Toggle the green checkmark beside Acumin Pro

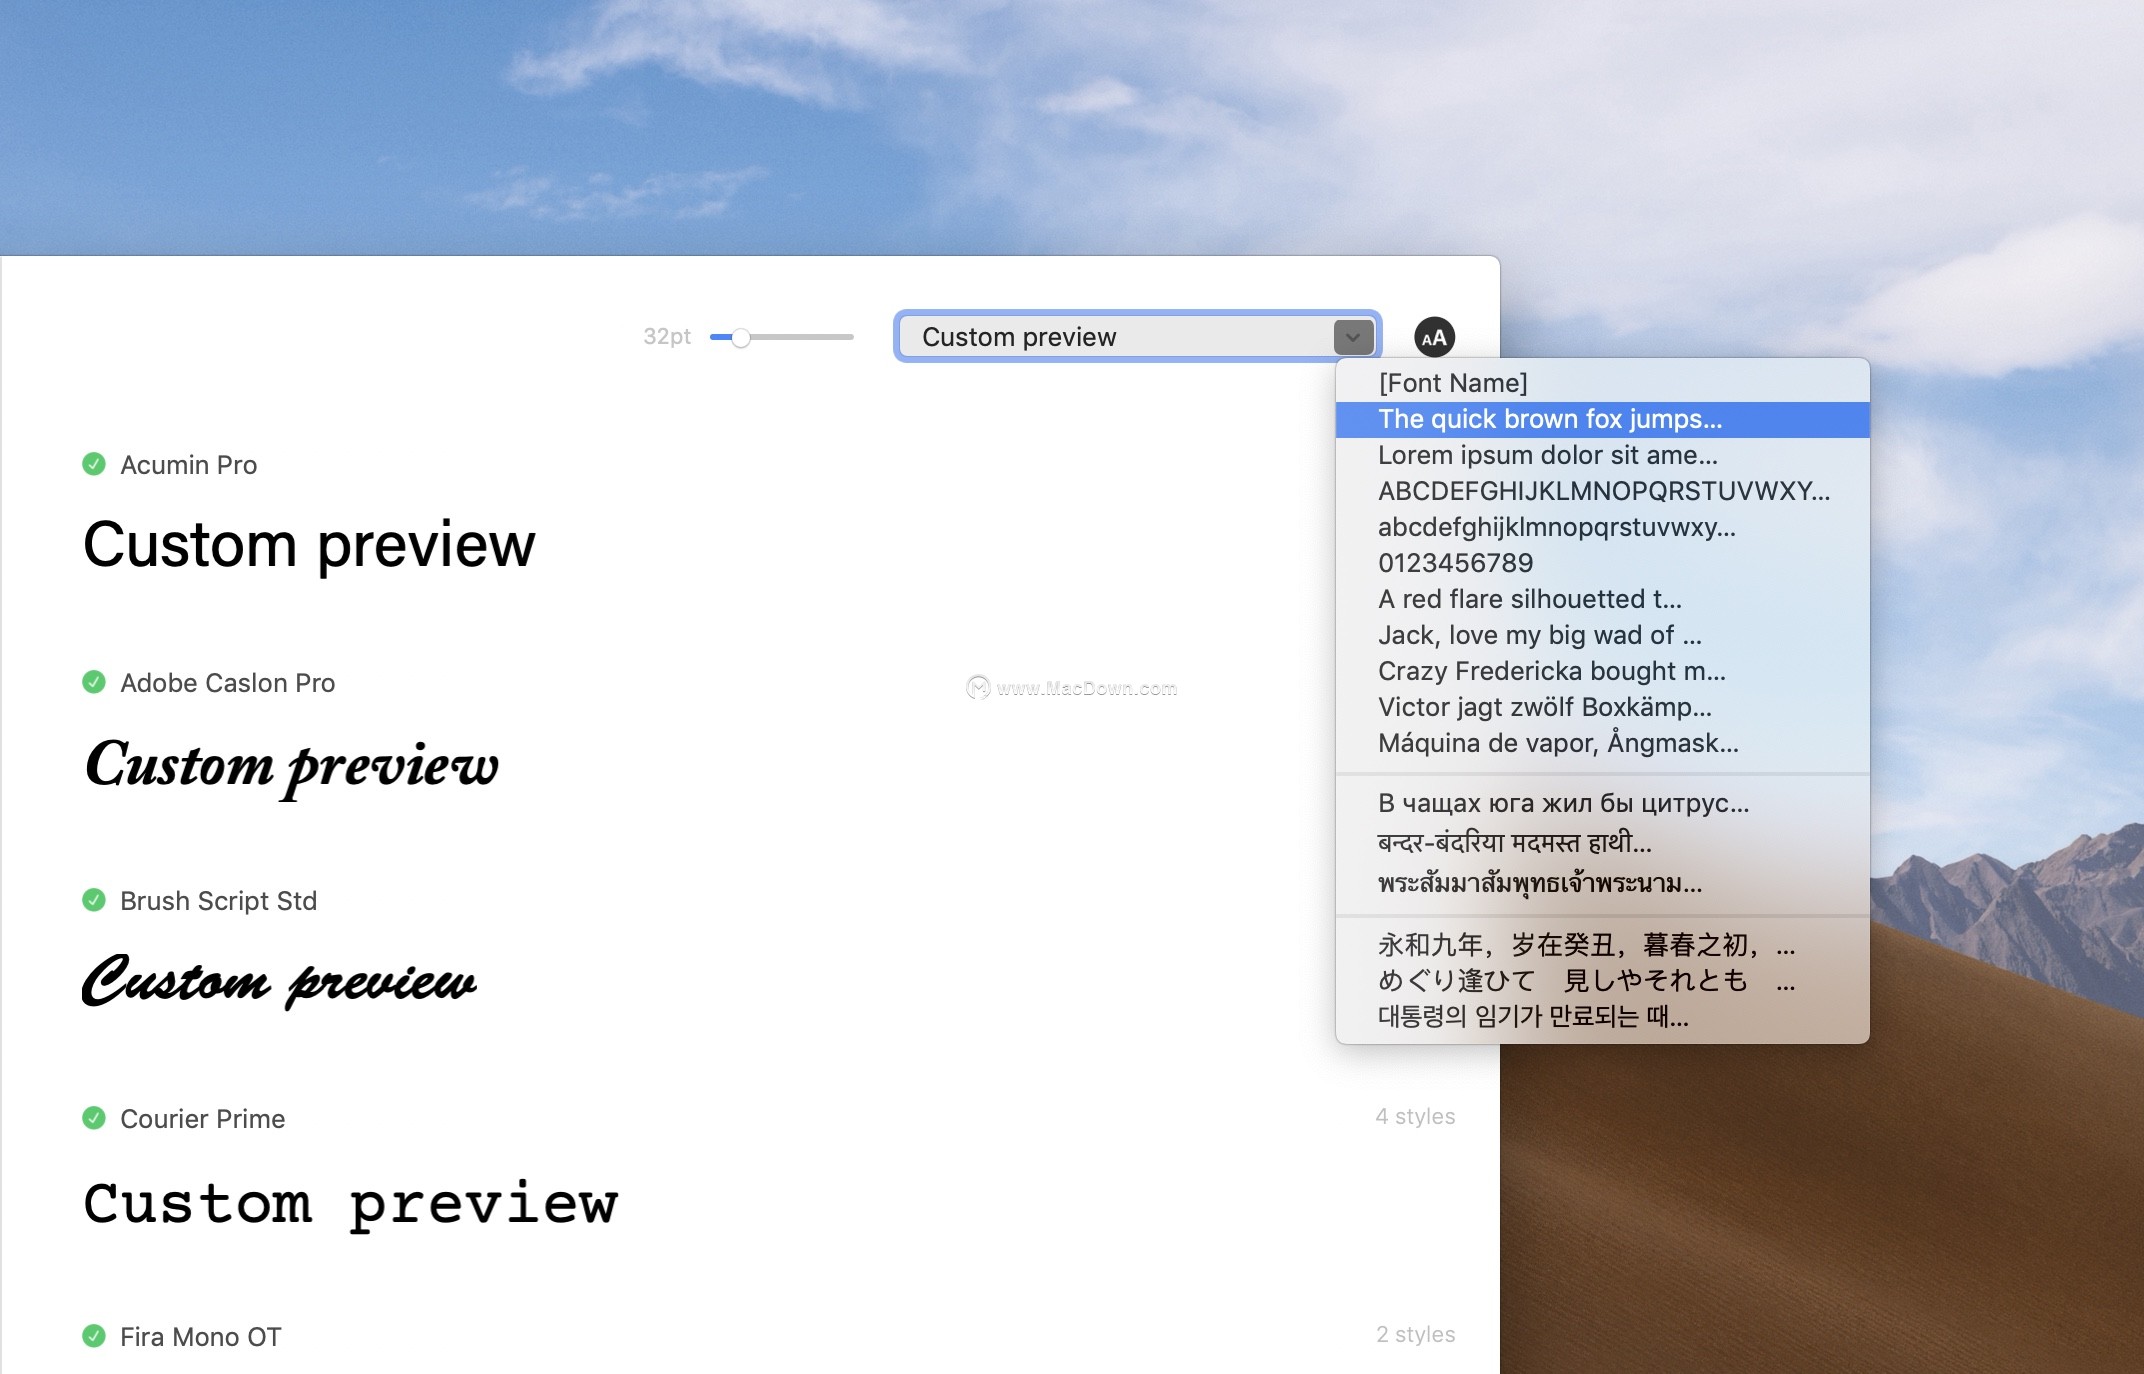[x=94, y=464]
